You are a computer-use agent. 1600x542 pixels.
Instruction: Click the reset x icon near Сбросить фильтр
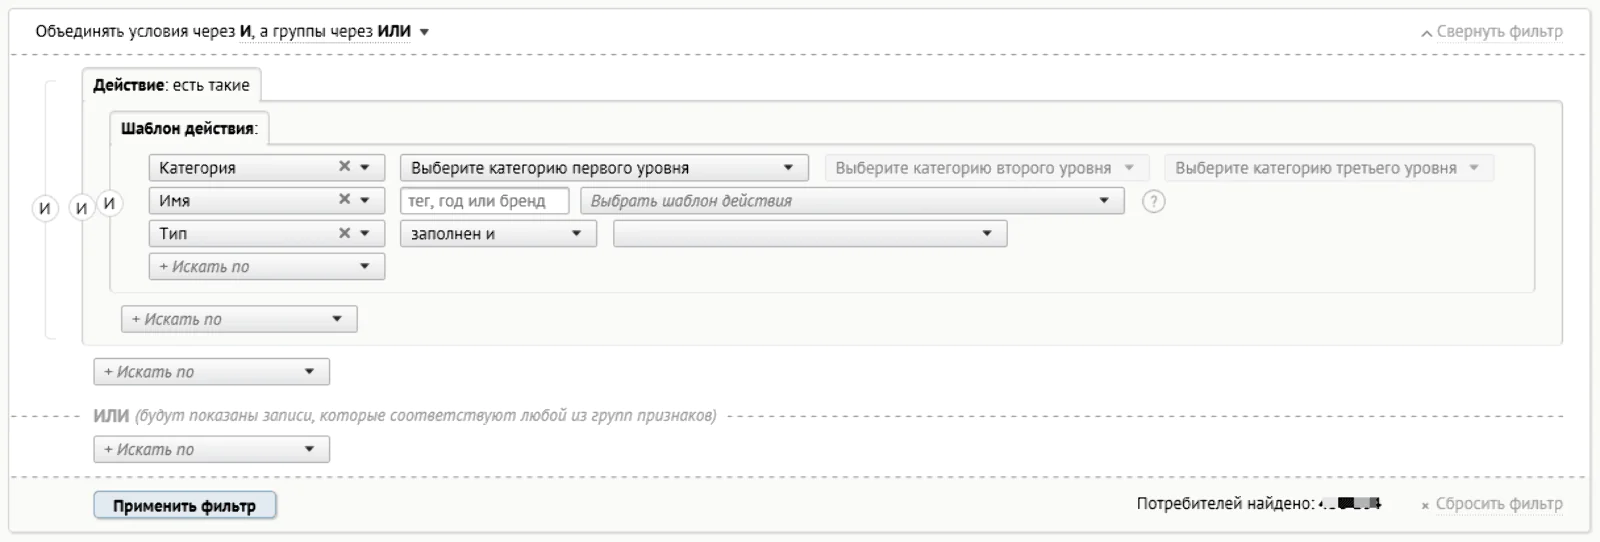click(1425, 506)
